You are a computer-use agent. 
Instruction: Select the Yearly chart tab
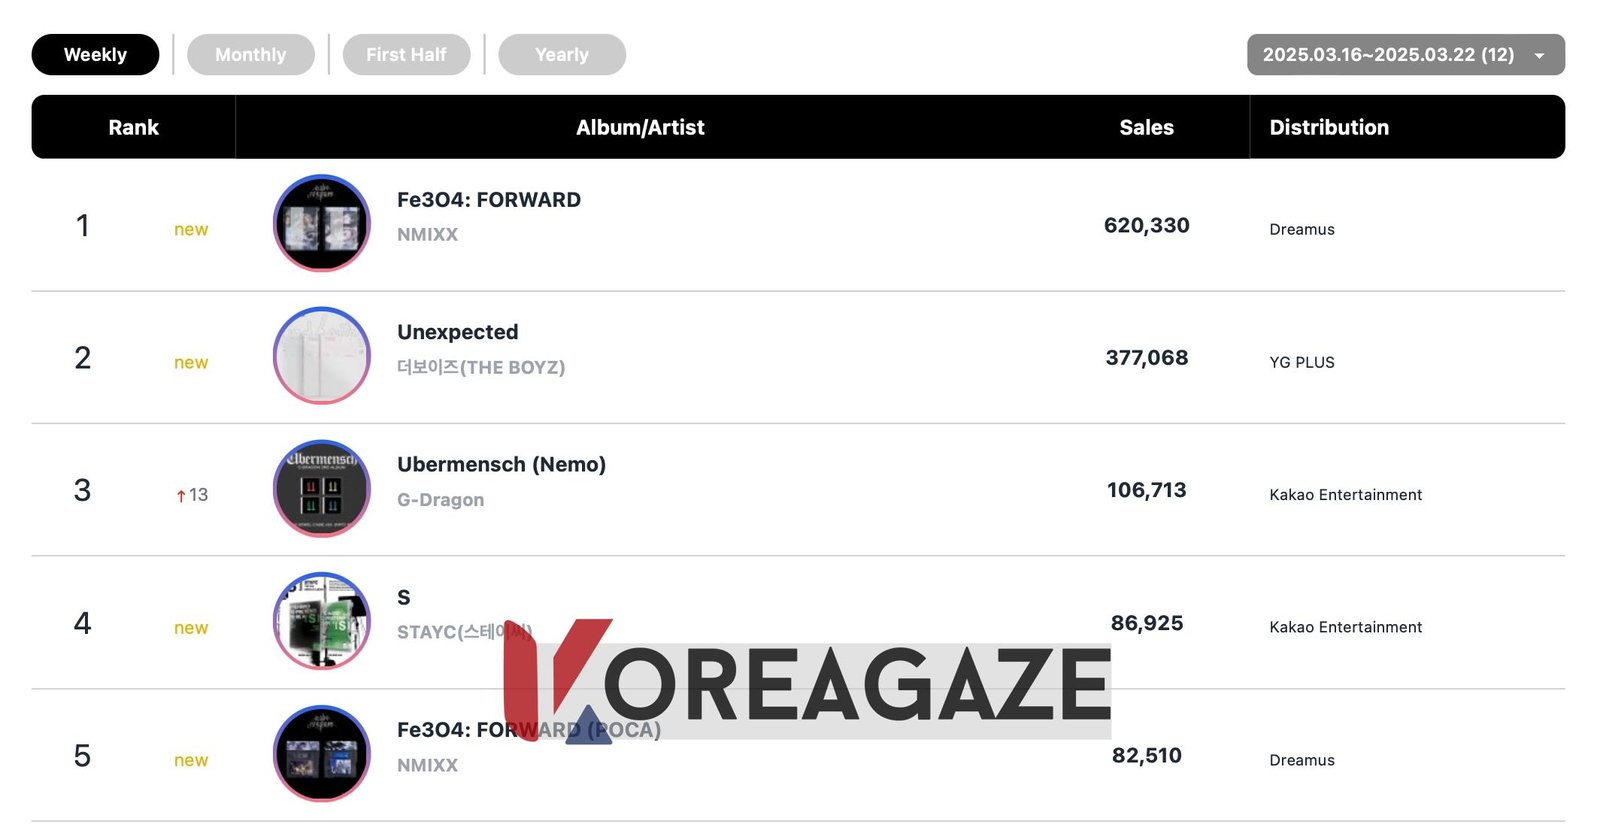[x=562, y=55]
